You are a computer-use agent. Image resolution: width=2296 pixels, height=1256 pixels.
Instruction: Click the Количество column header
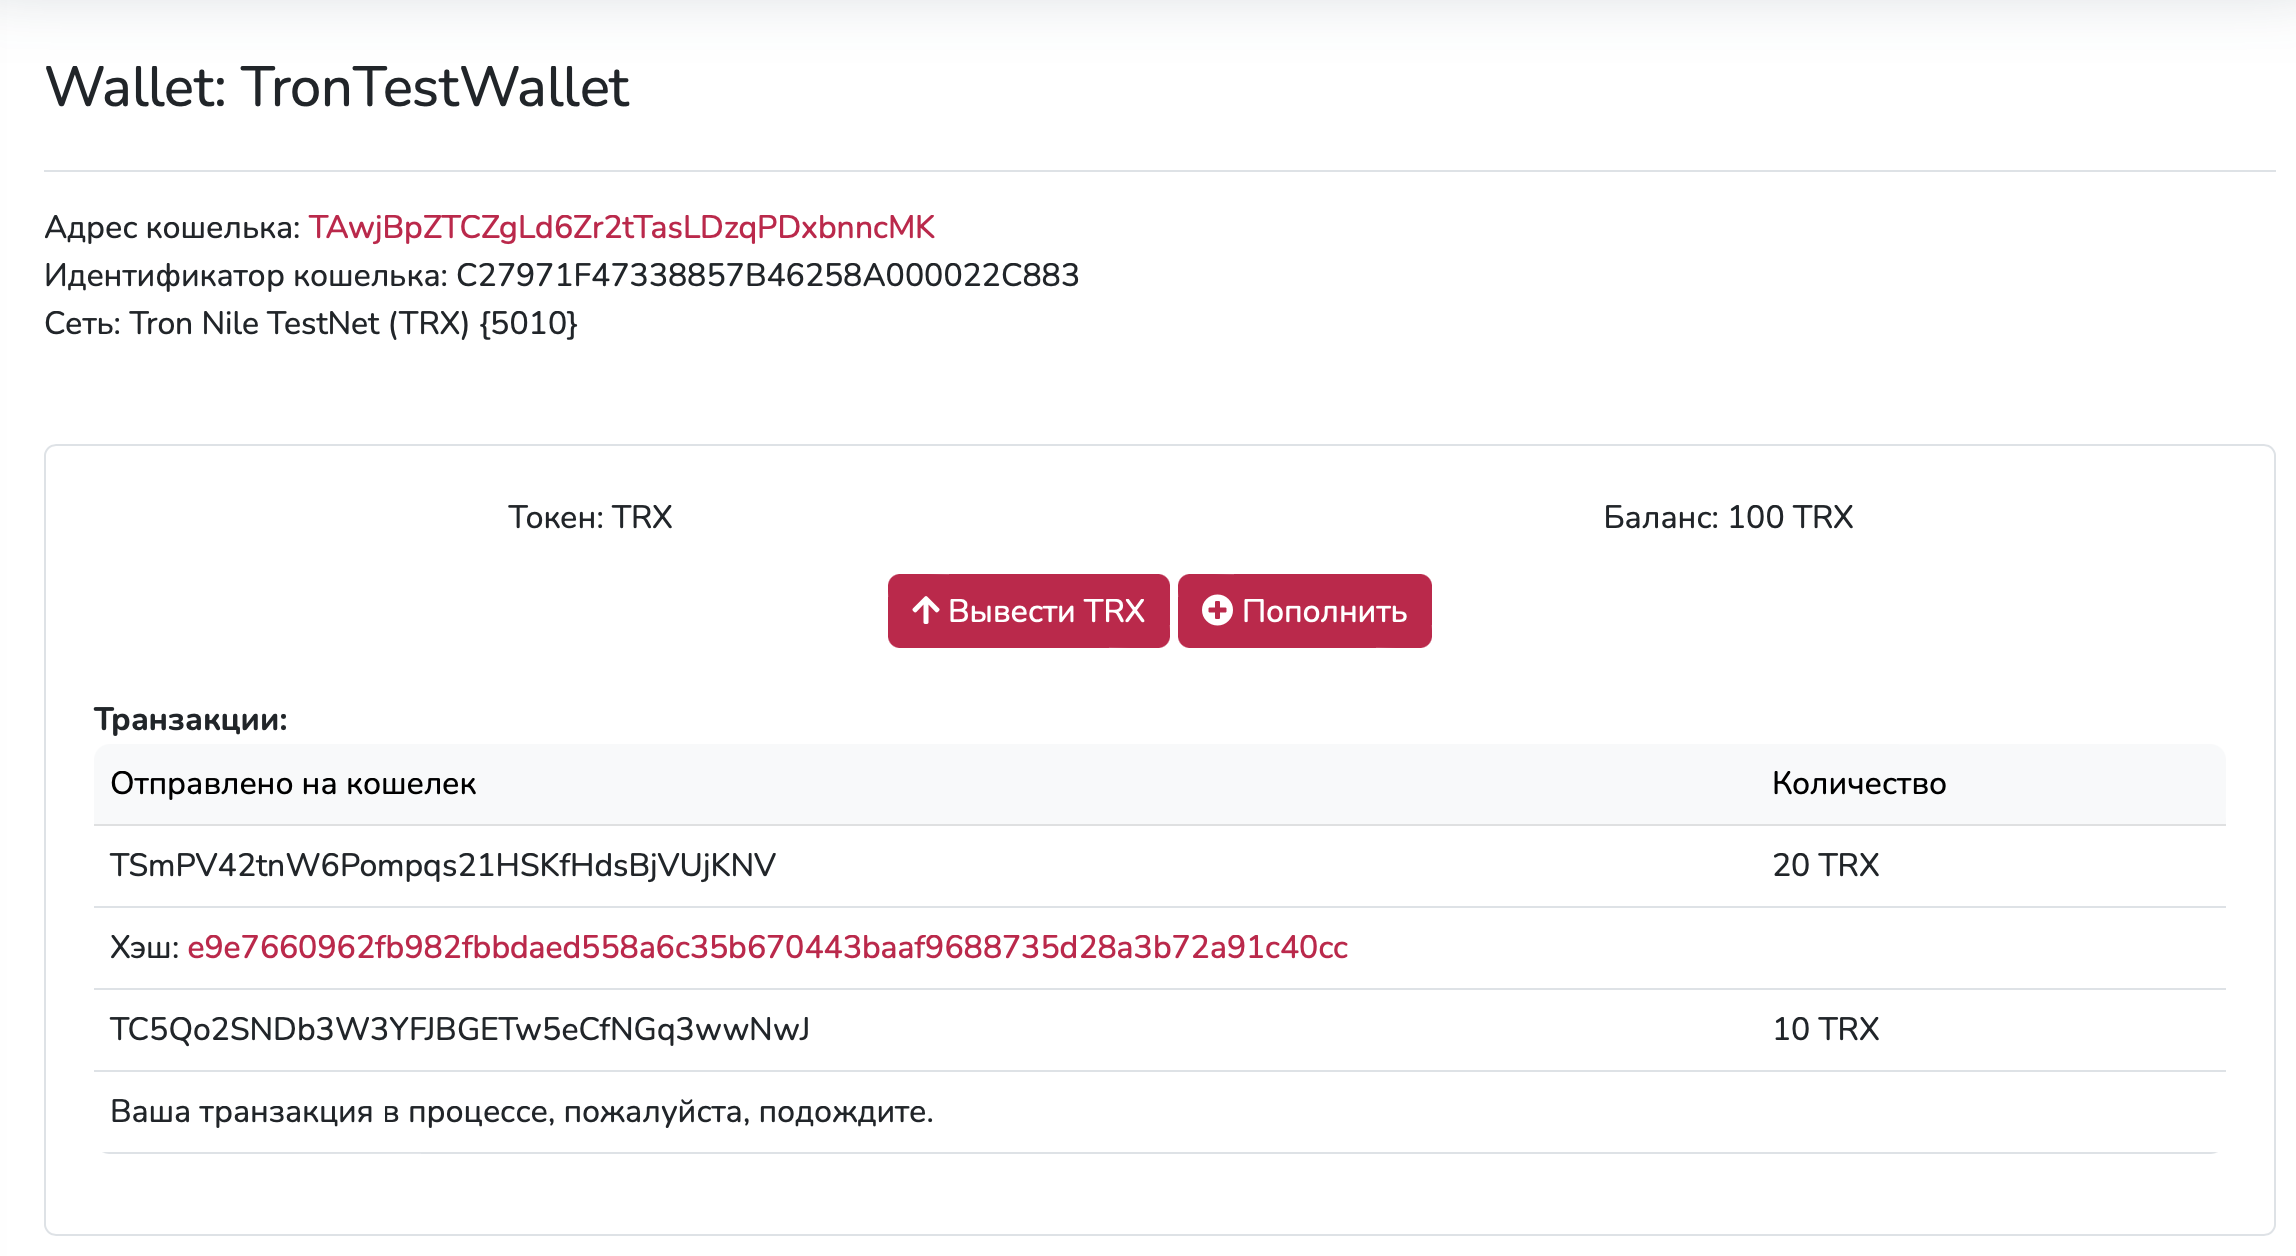[x=1858, y=783]
